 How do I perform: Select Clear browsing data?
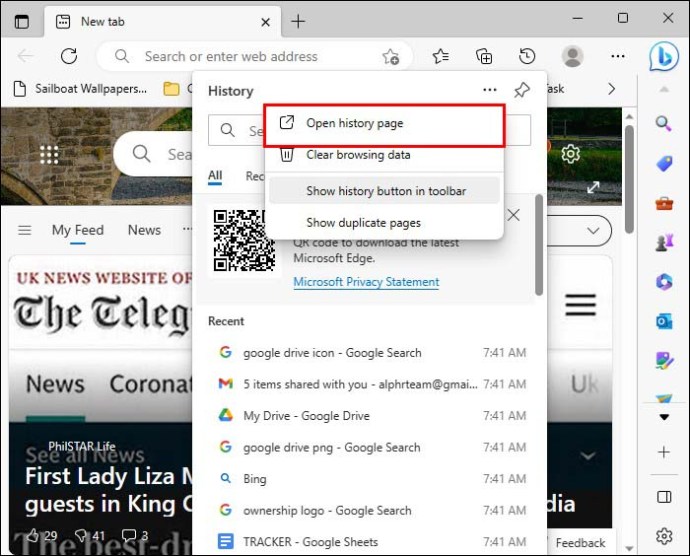(x=384, y=155)
